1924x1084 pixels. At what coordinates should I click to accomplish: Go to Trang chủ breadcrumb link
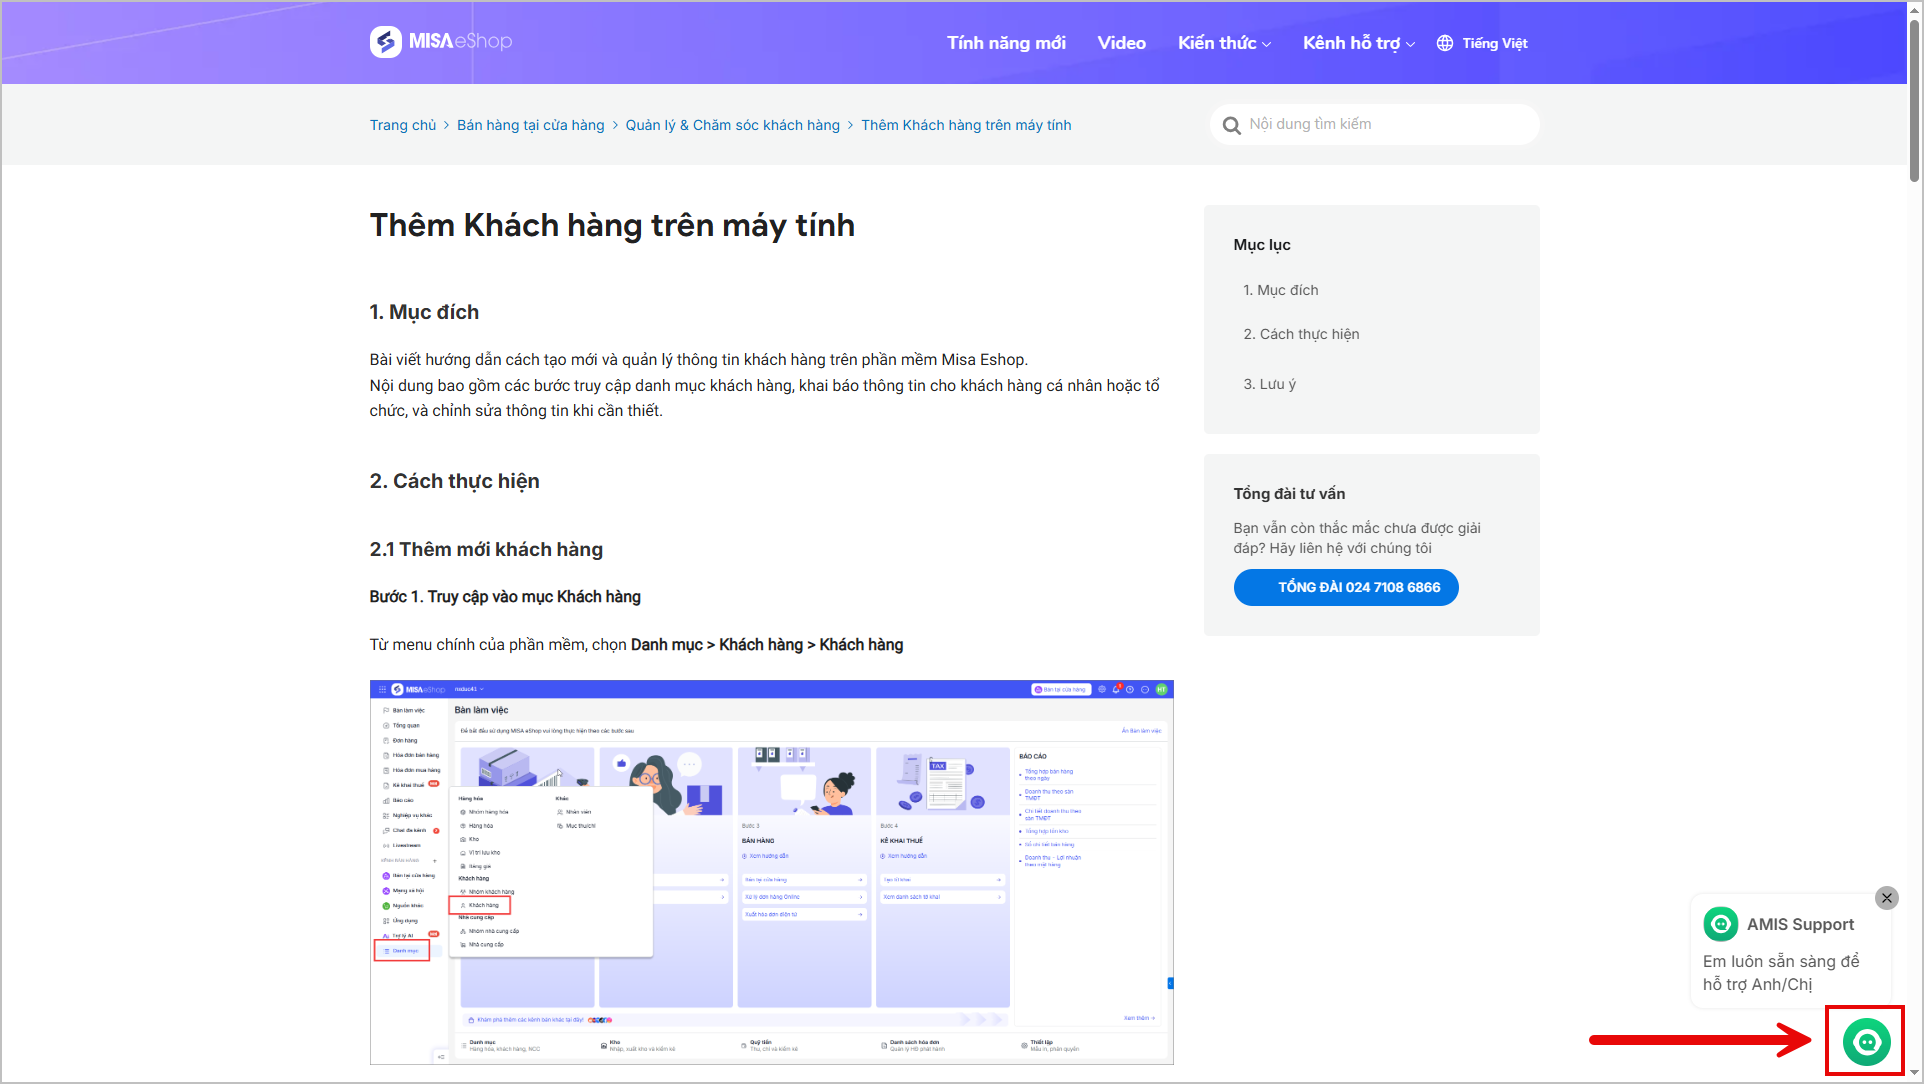coord(403,125)
